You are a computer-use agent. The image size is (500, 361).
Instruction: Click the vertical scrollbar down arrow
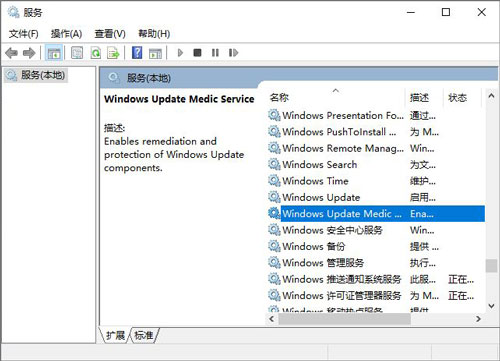tap(491, 306)
